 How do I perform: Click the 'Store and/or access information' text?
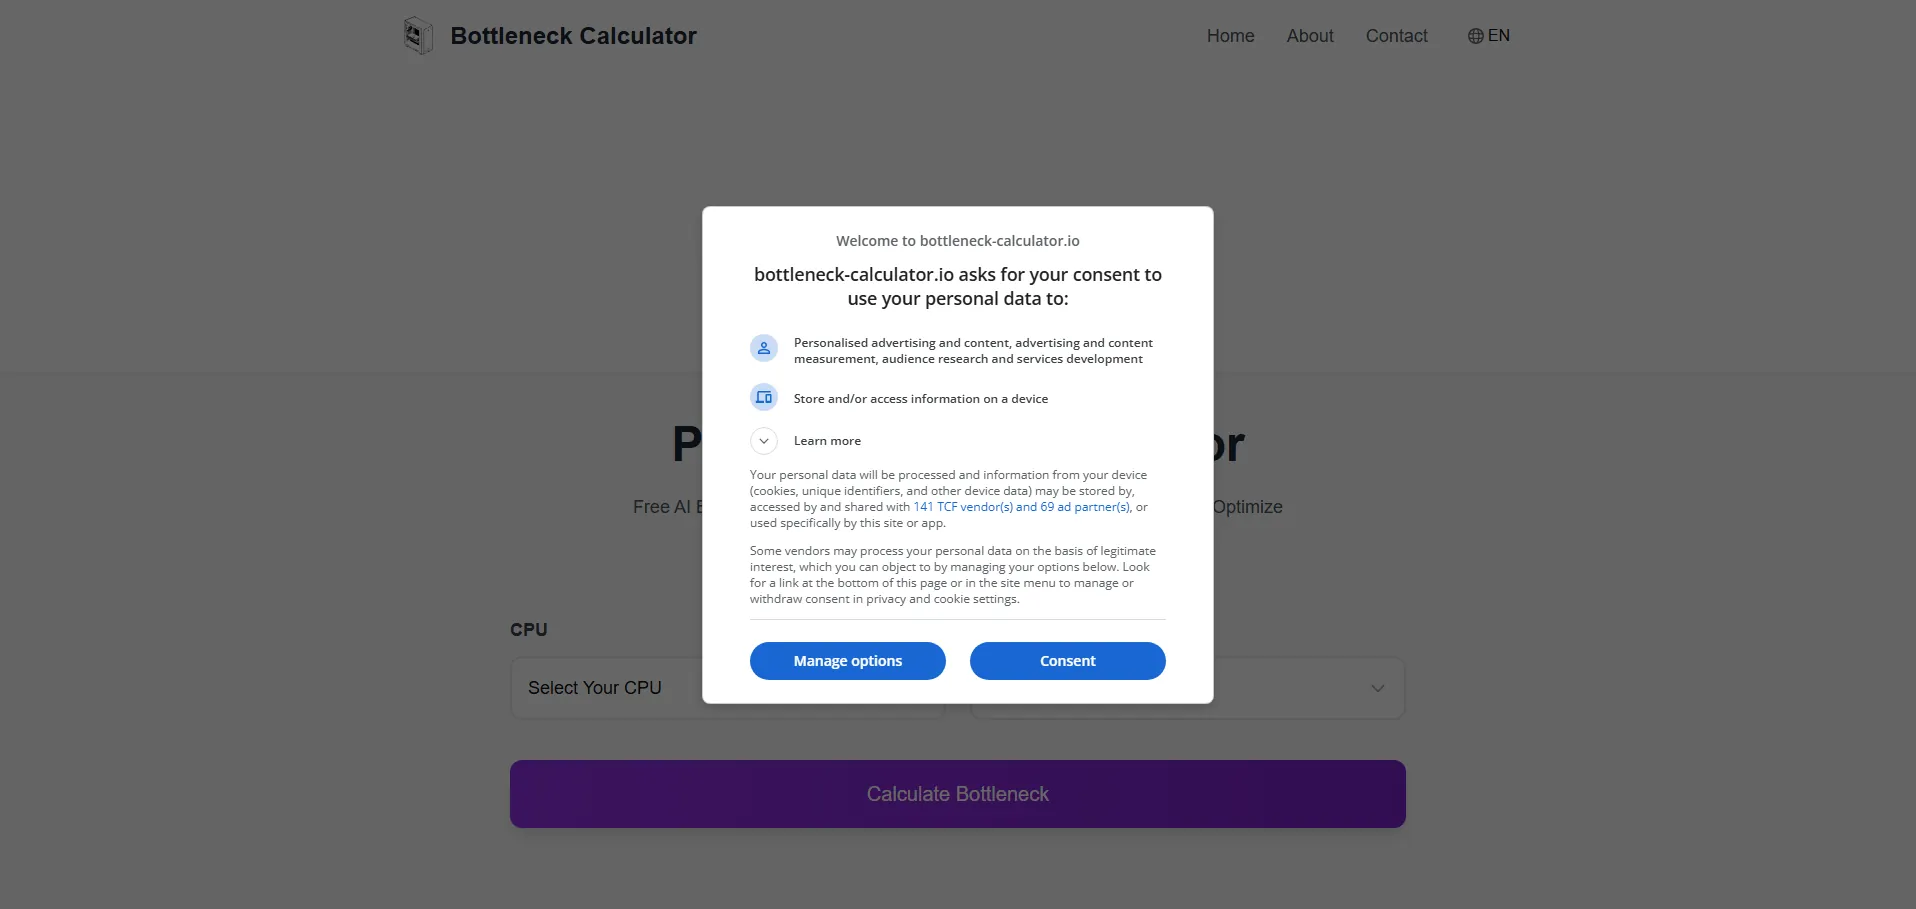(920, 399)
